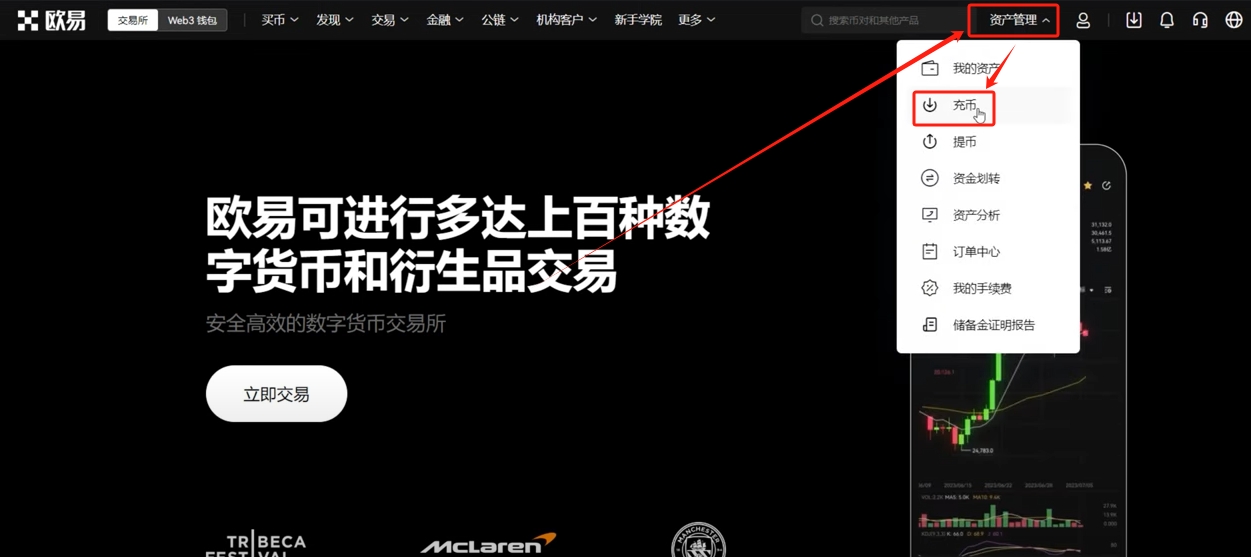Collapse the 资产管理 dropdown
Viewport: 1251px width, 557px height.
pyautogui.click(x=1020, y=20)
